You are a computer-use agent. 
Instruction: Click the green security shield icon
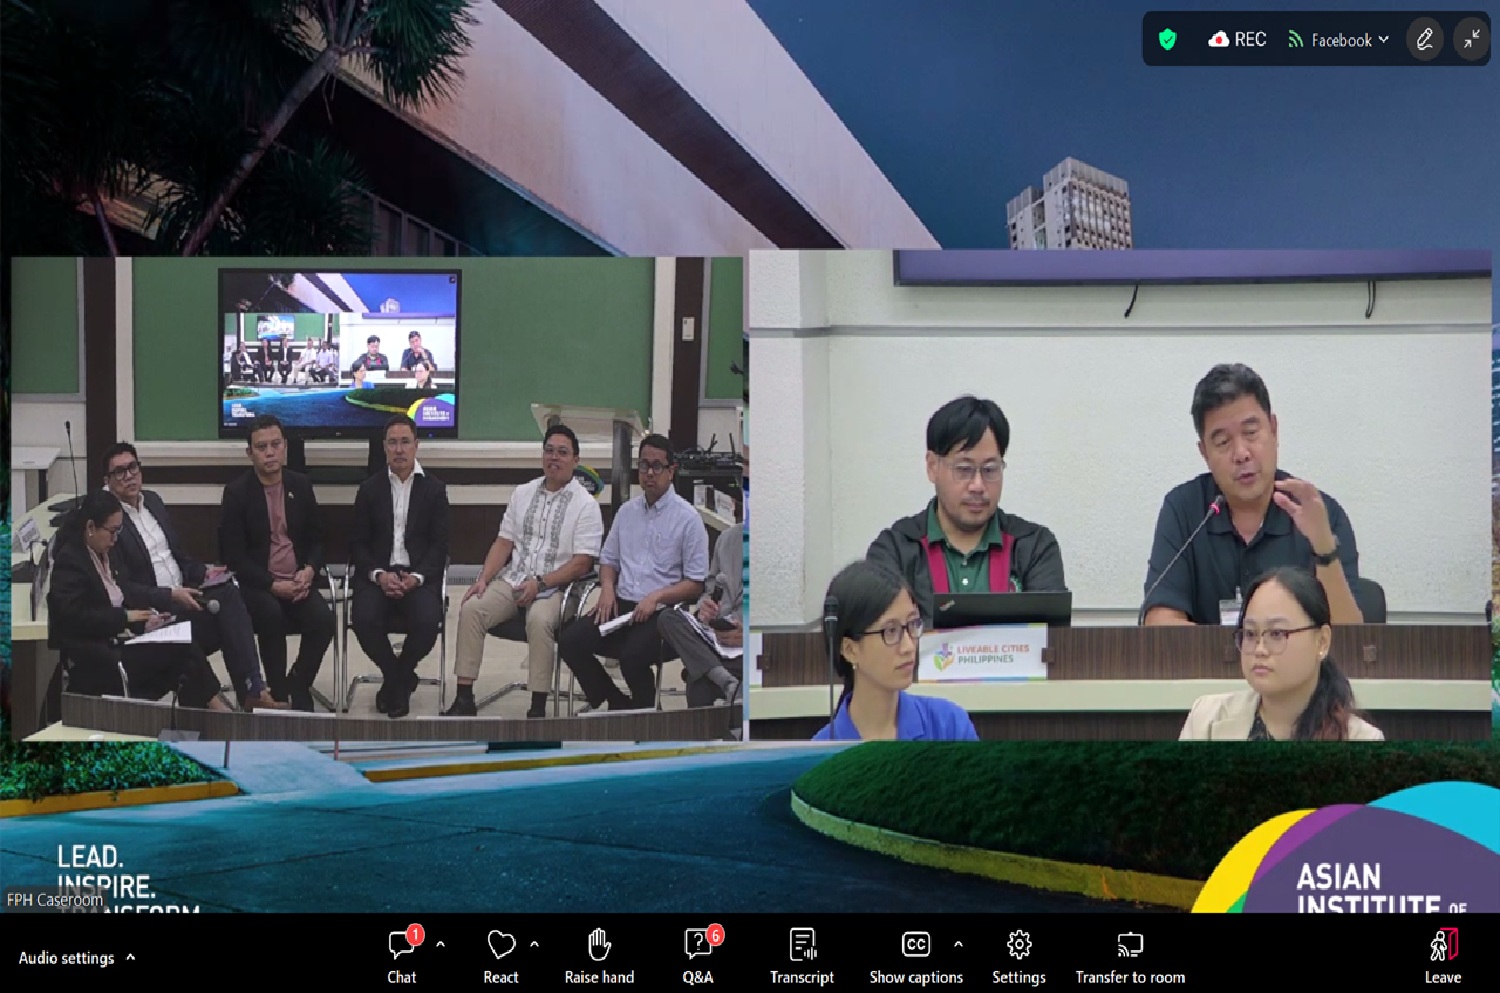click(x=1167, y=40)
